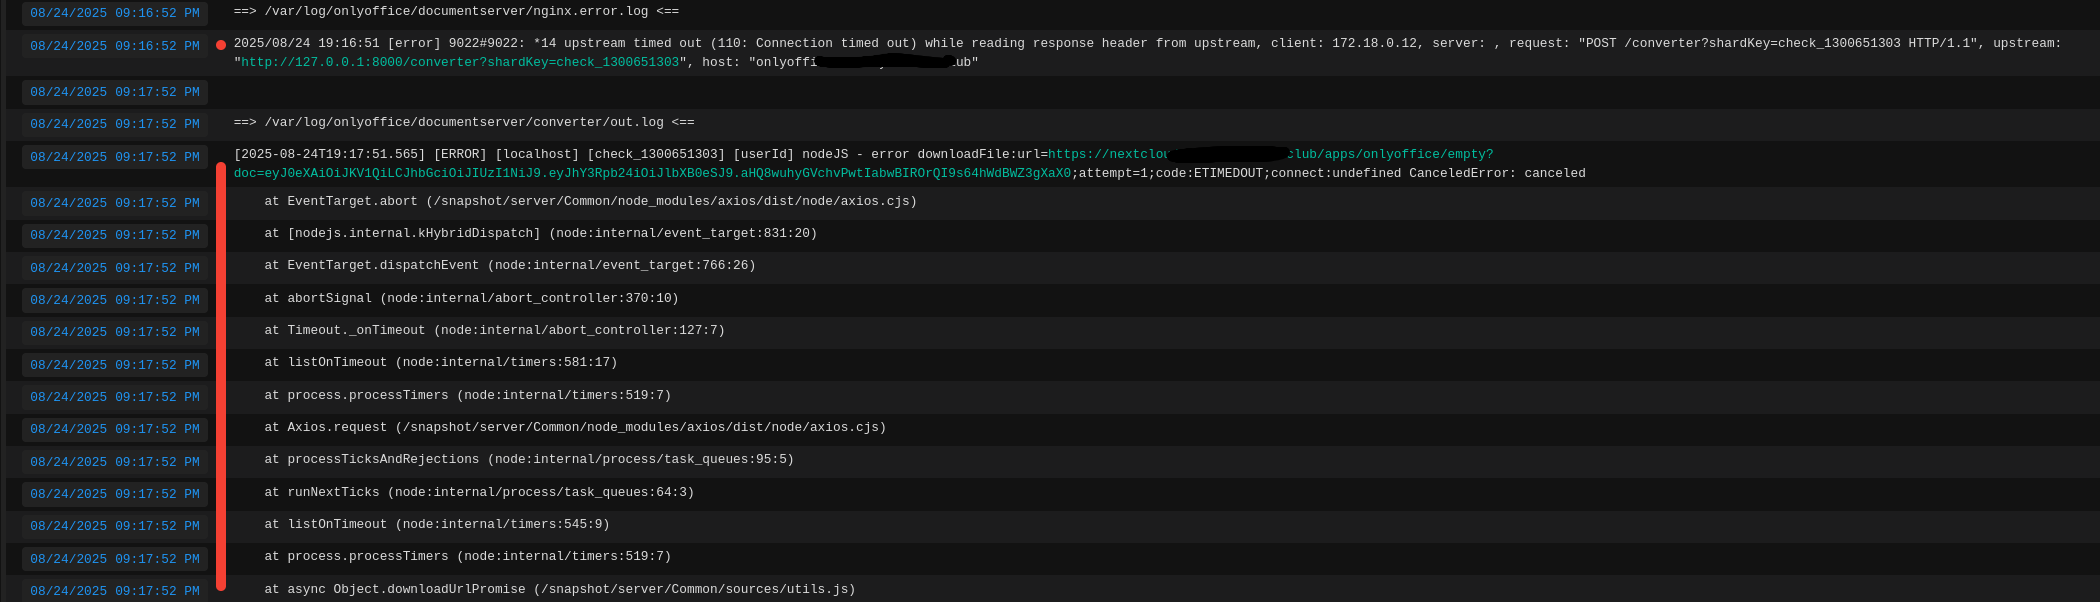Click timestamp of the upstream timed out error
Screen dimensions: 2100x602
(115, 46)
